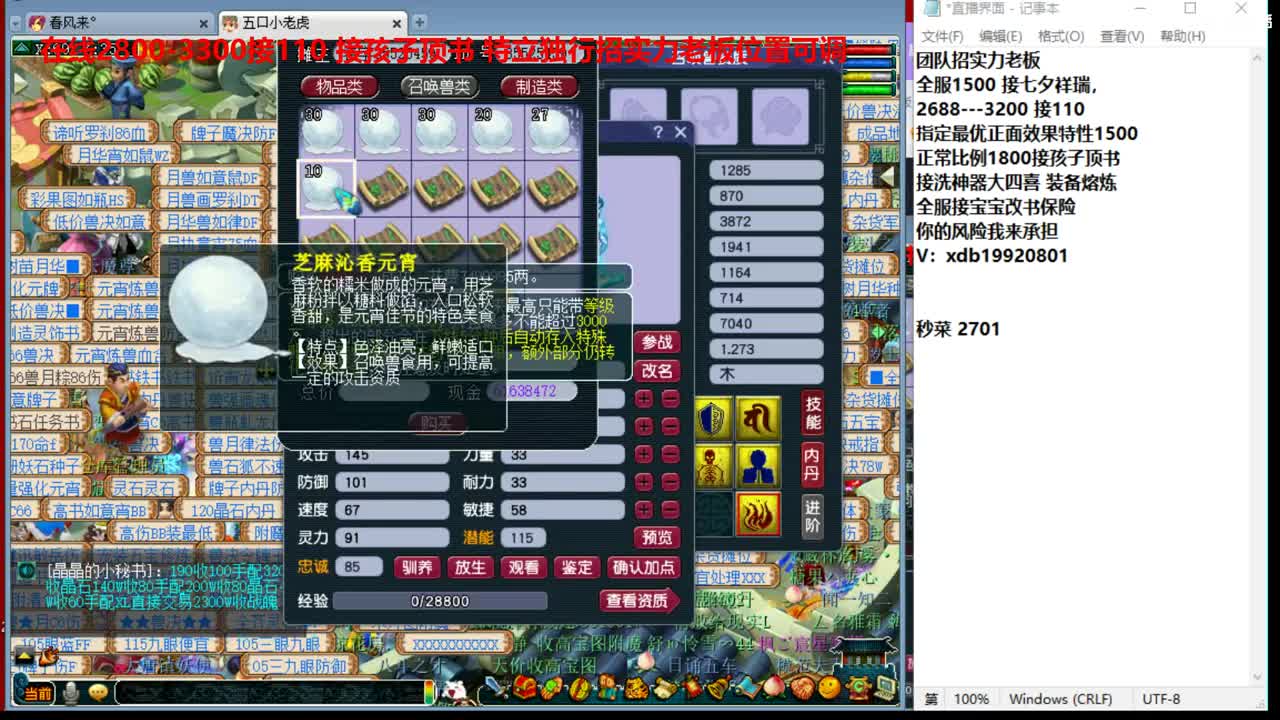This screenshot has height=720, width=1280.
Task: Open Notepad 编辑(E) menu
Action: [x=1001, y=36]
